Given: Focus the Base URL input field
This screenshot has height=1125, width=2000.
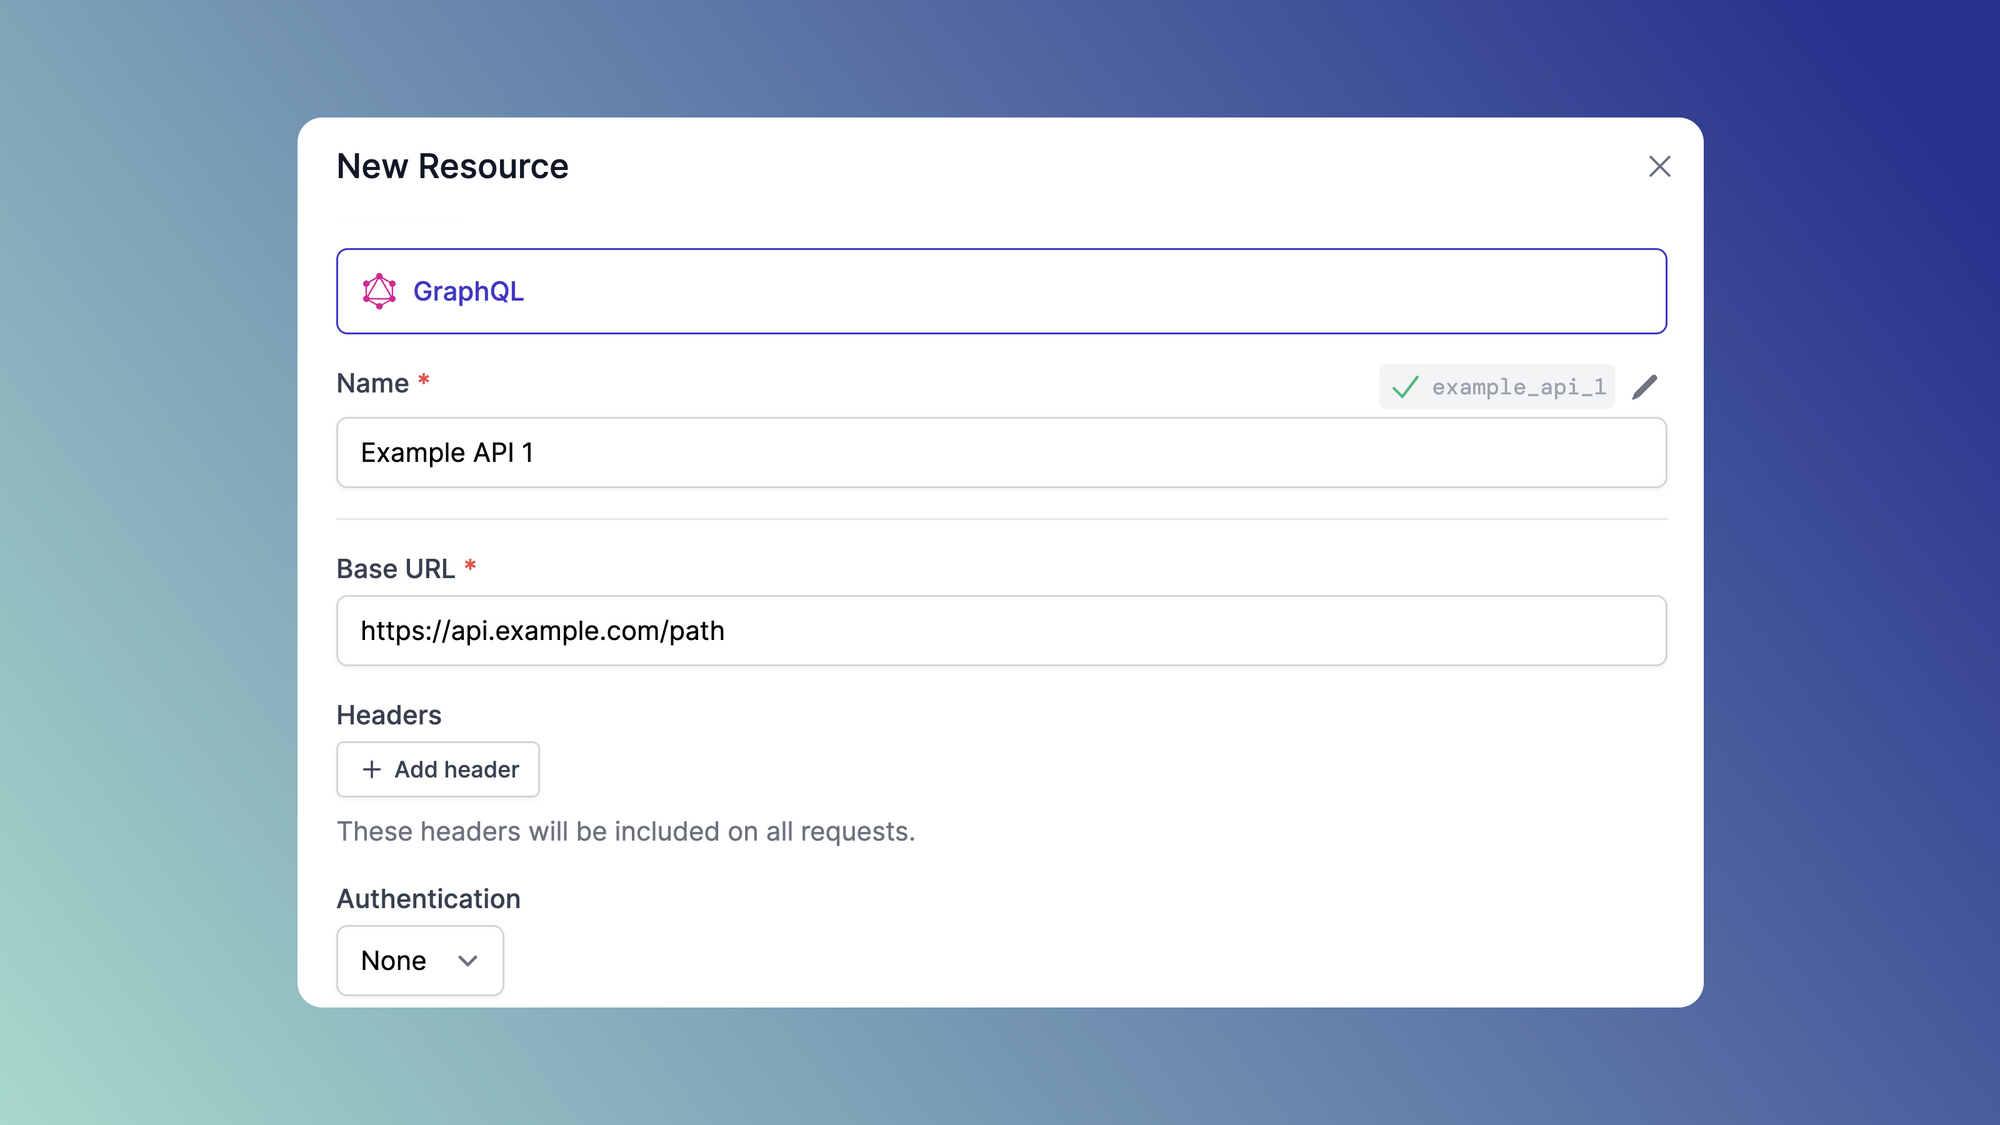Looking at the screenshot, I should pos(1001,631).
